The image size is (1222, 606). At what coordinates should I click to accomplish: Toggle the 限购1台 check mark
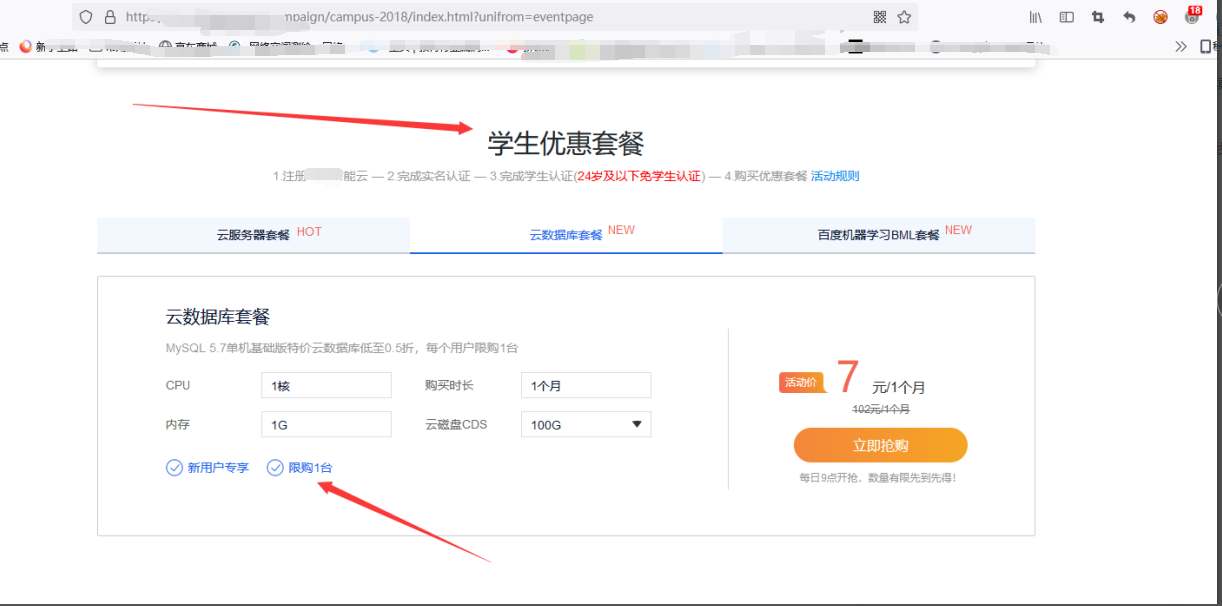click(x=275, y=467)
